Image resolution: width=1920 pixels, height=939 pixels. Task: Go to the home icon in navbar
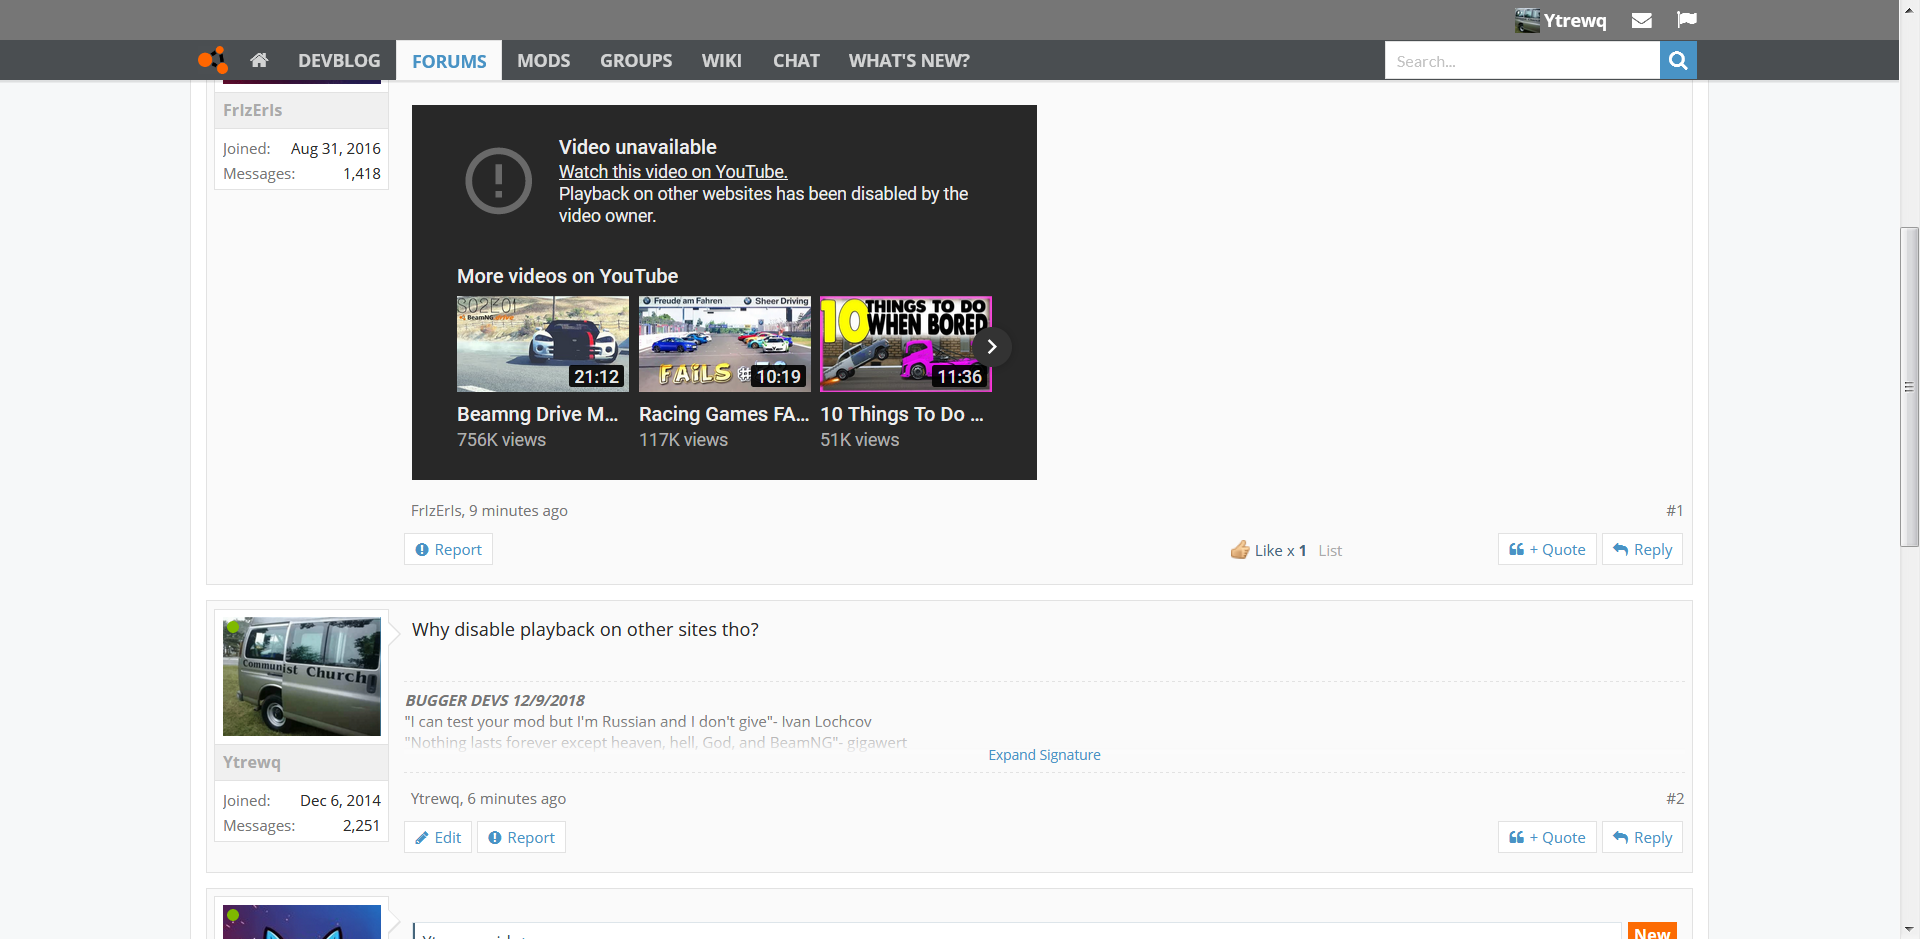click(259, 60)
